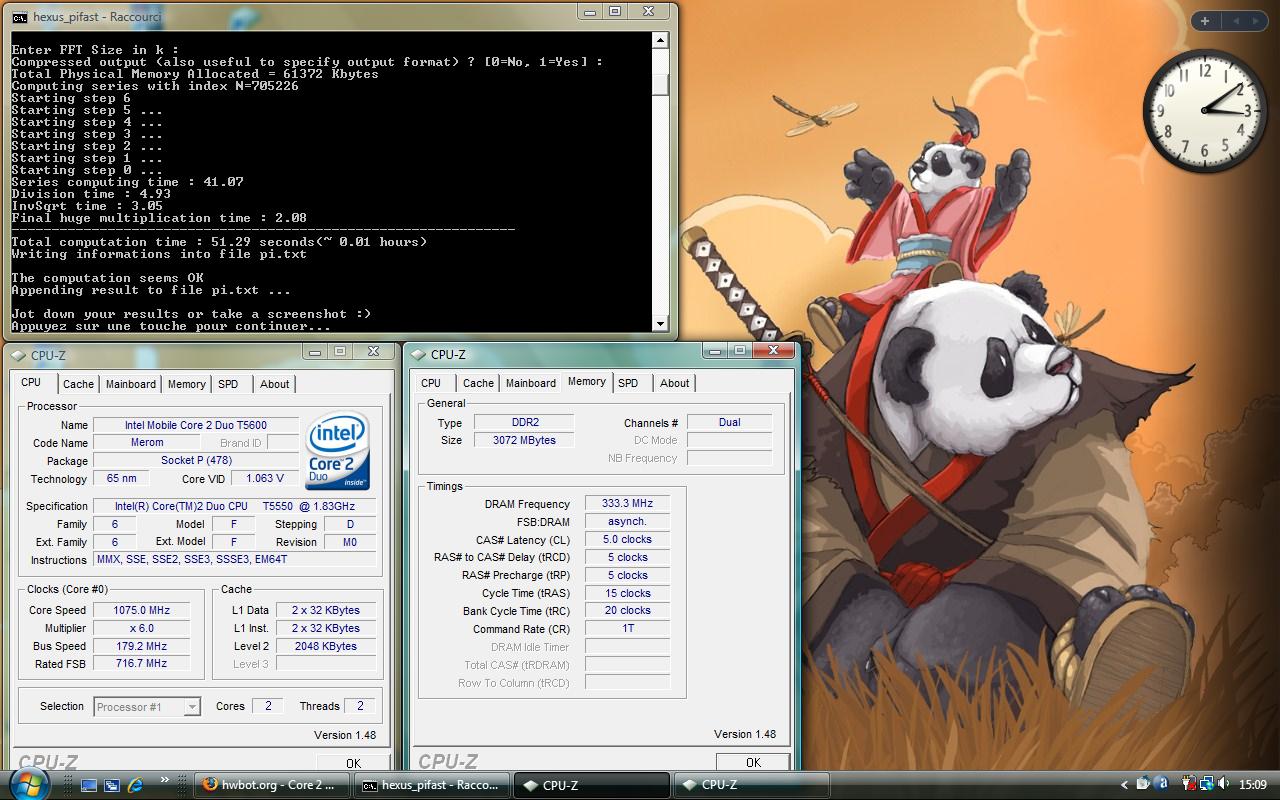Click Show Desktop quick launch icon
Image resolution: width=1280 pixels, height=800 pixels.
click(x=88, y=785)
